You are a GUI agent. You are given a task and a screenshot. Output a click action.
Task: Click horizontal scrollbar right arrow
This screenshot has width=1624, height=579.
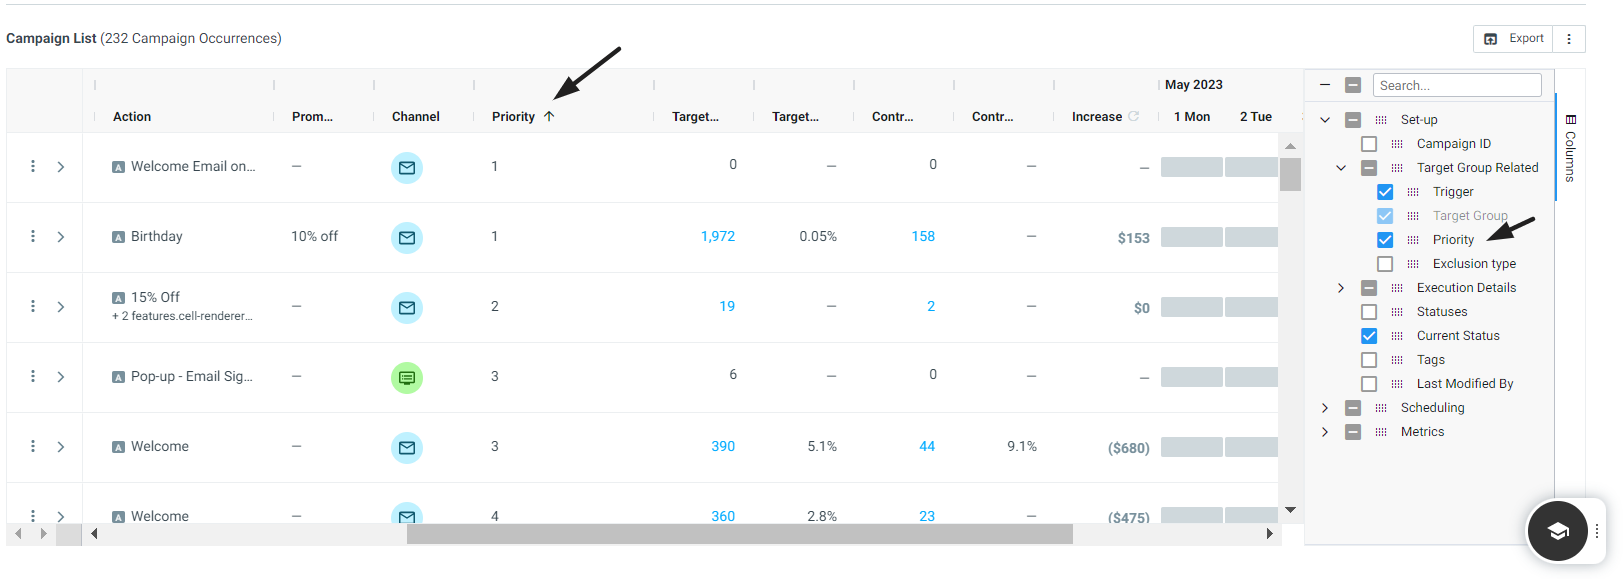[x=1269, y=534]
